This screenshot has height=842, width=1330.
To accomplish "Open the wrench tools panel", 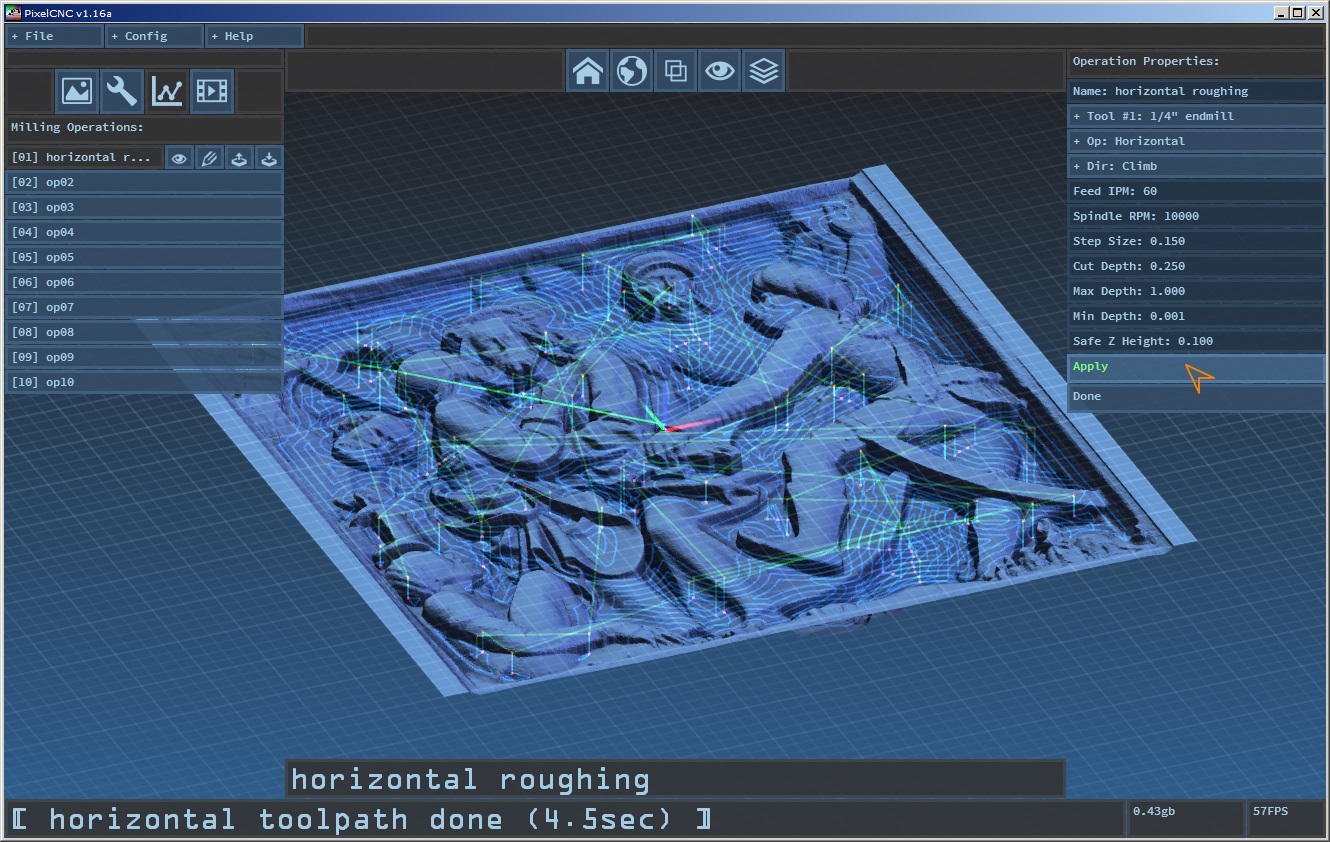I will 122,91.
